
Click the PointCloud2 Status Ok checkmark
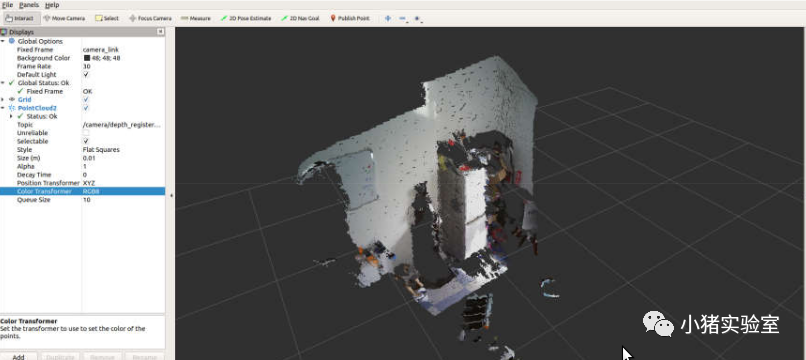click(x=21, y=116)
